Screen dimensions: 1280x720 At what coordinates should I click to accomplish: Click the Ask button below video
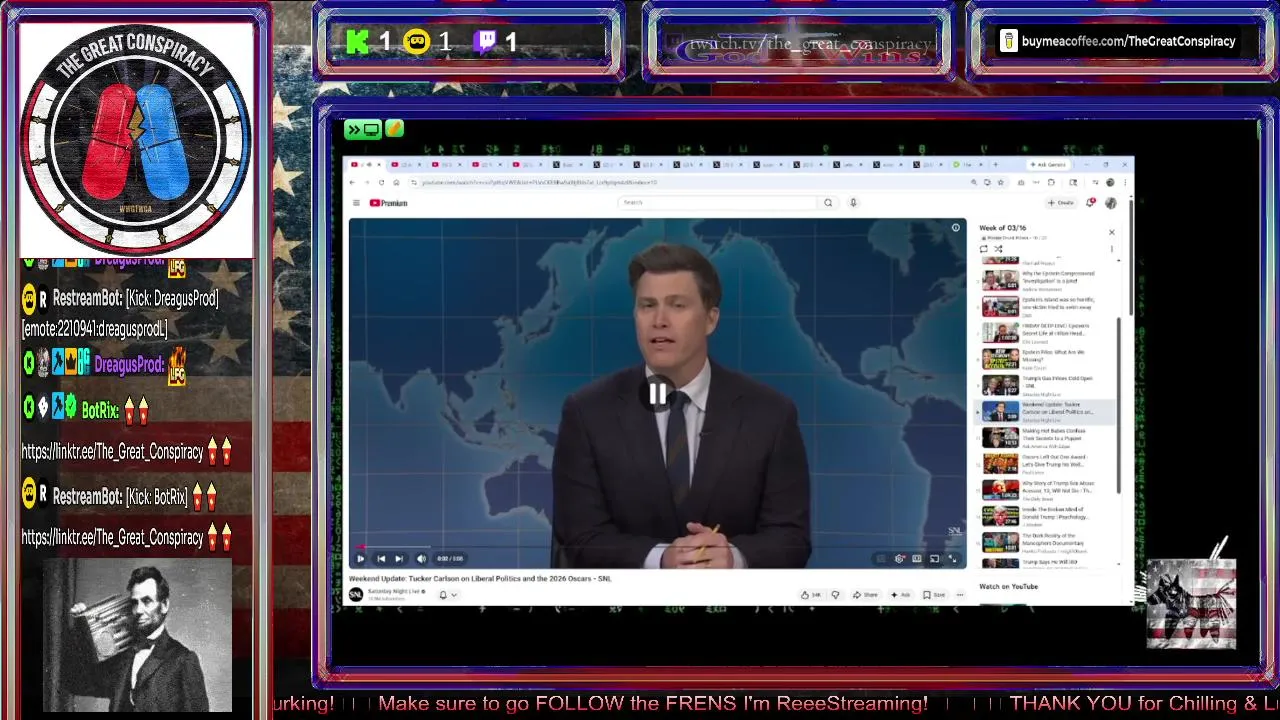[900, 595]
